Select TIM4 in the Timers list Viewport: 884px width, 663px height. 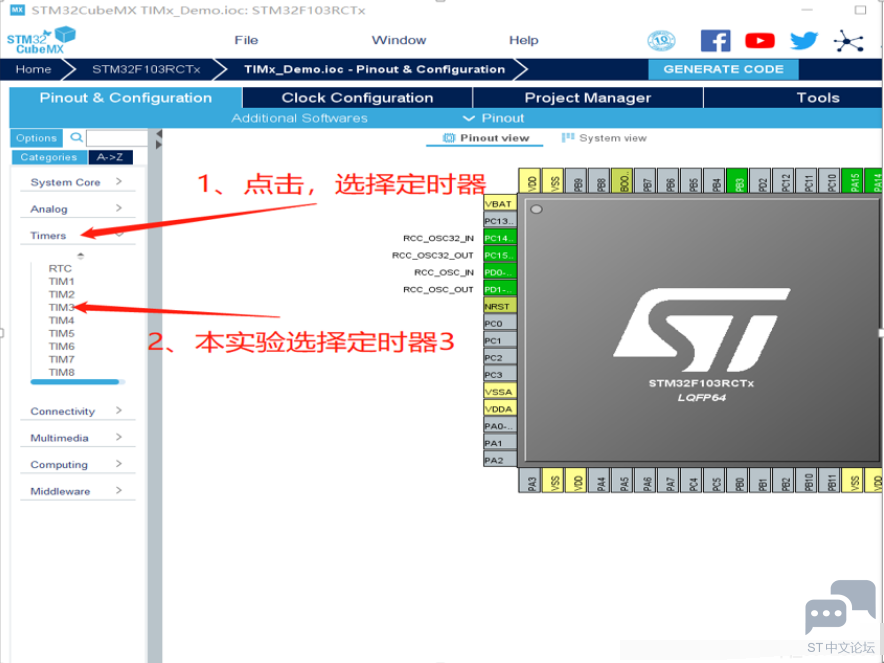(61, 320)
